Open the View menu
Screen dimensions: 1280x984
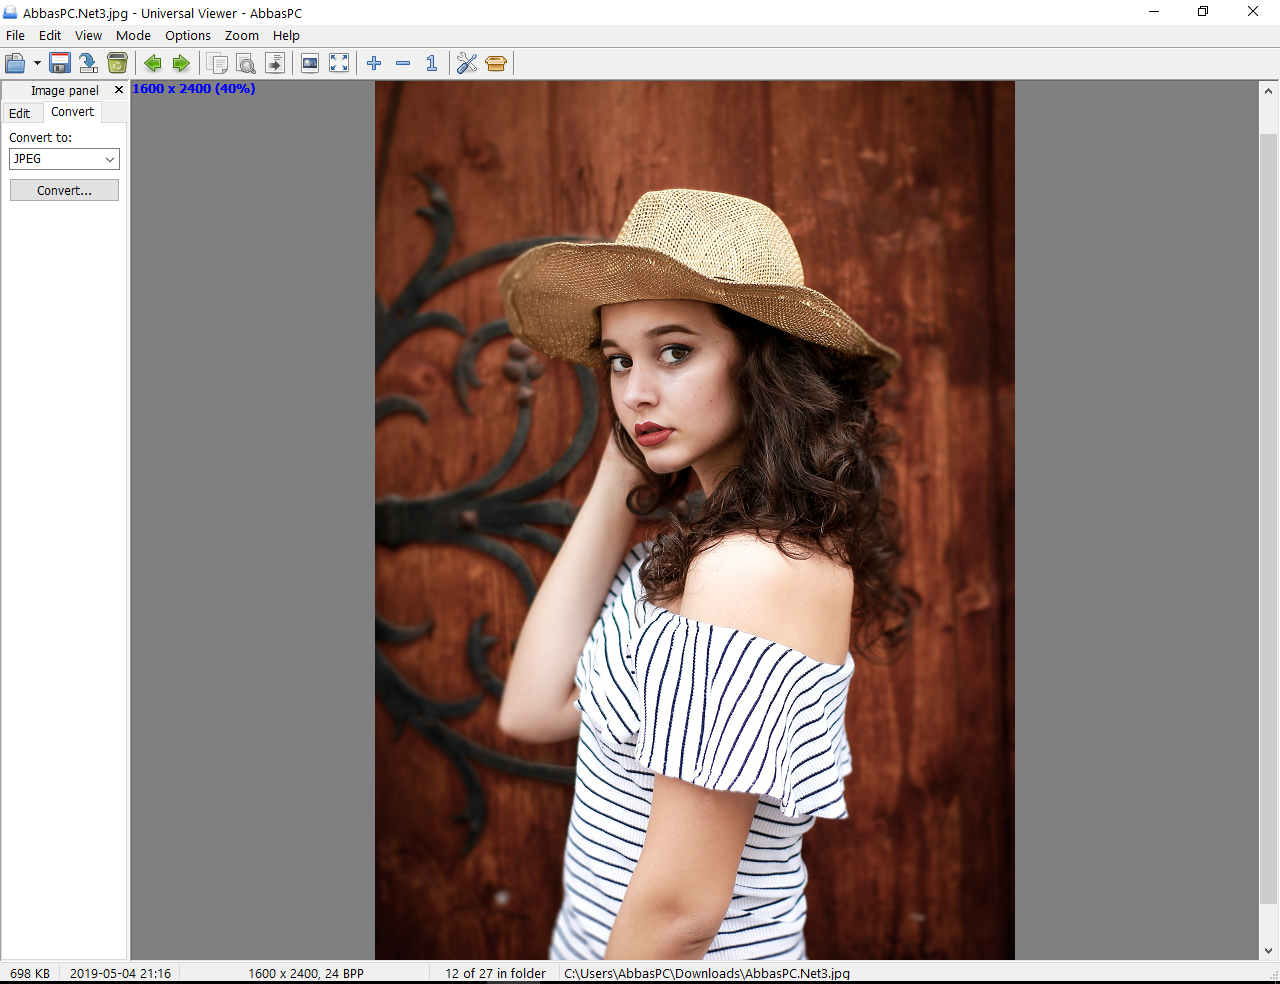click(88, 35)
